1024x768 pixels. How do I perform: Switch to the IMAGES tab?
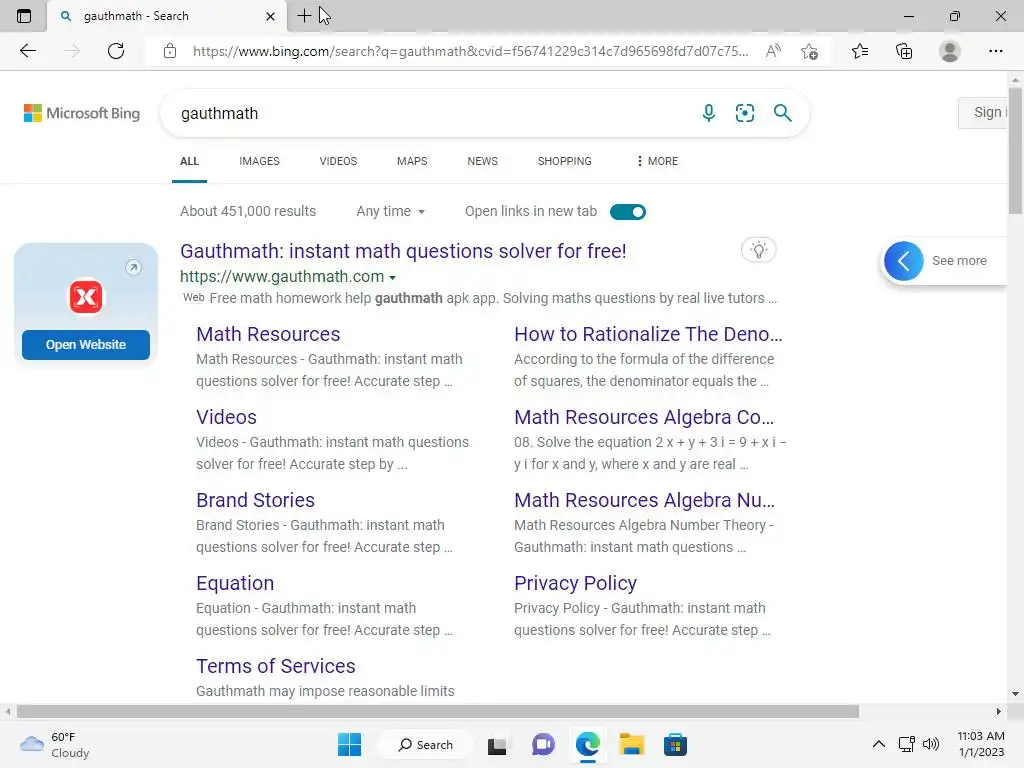coord(259,161)
